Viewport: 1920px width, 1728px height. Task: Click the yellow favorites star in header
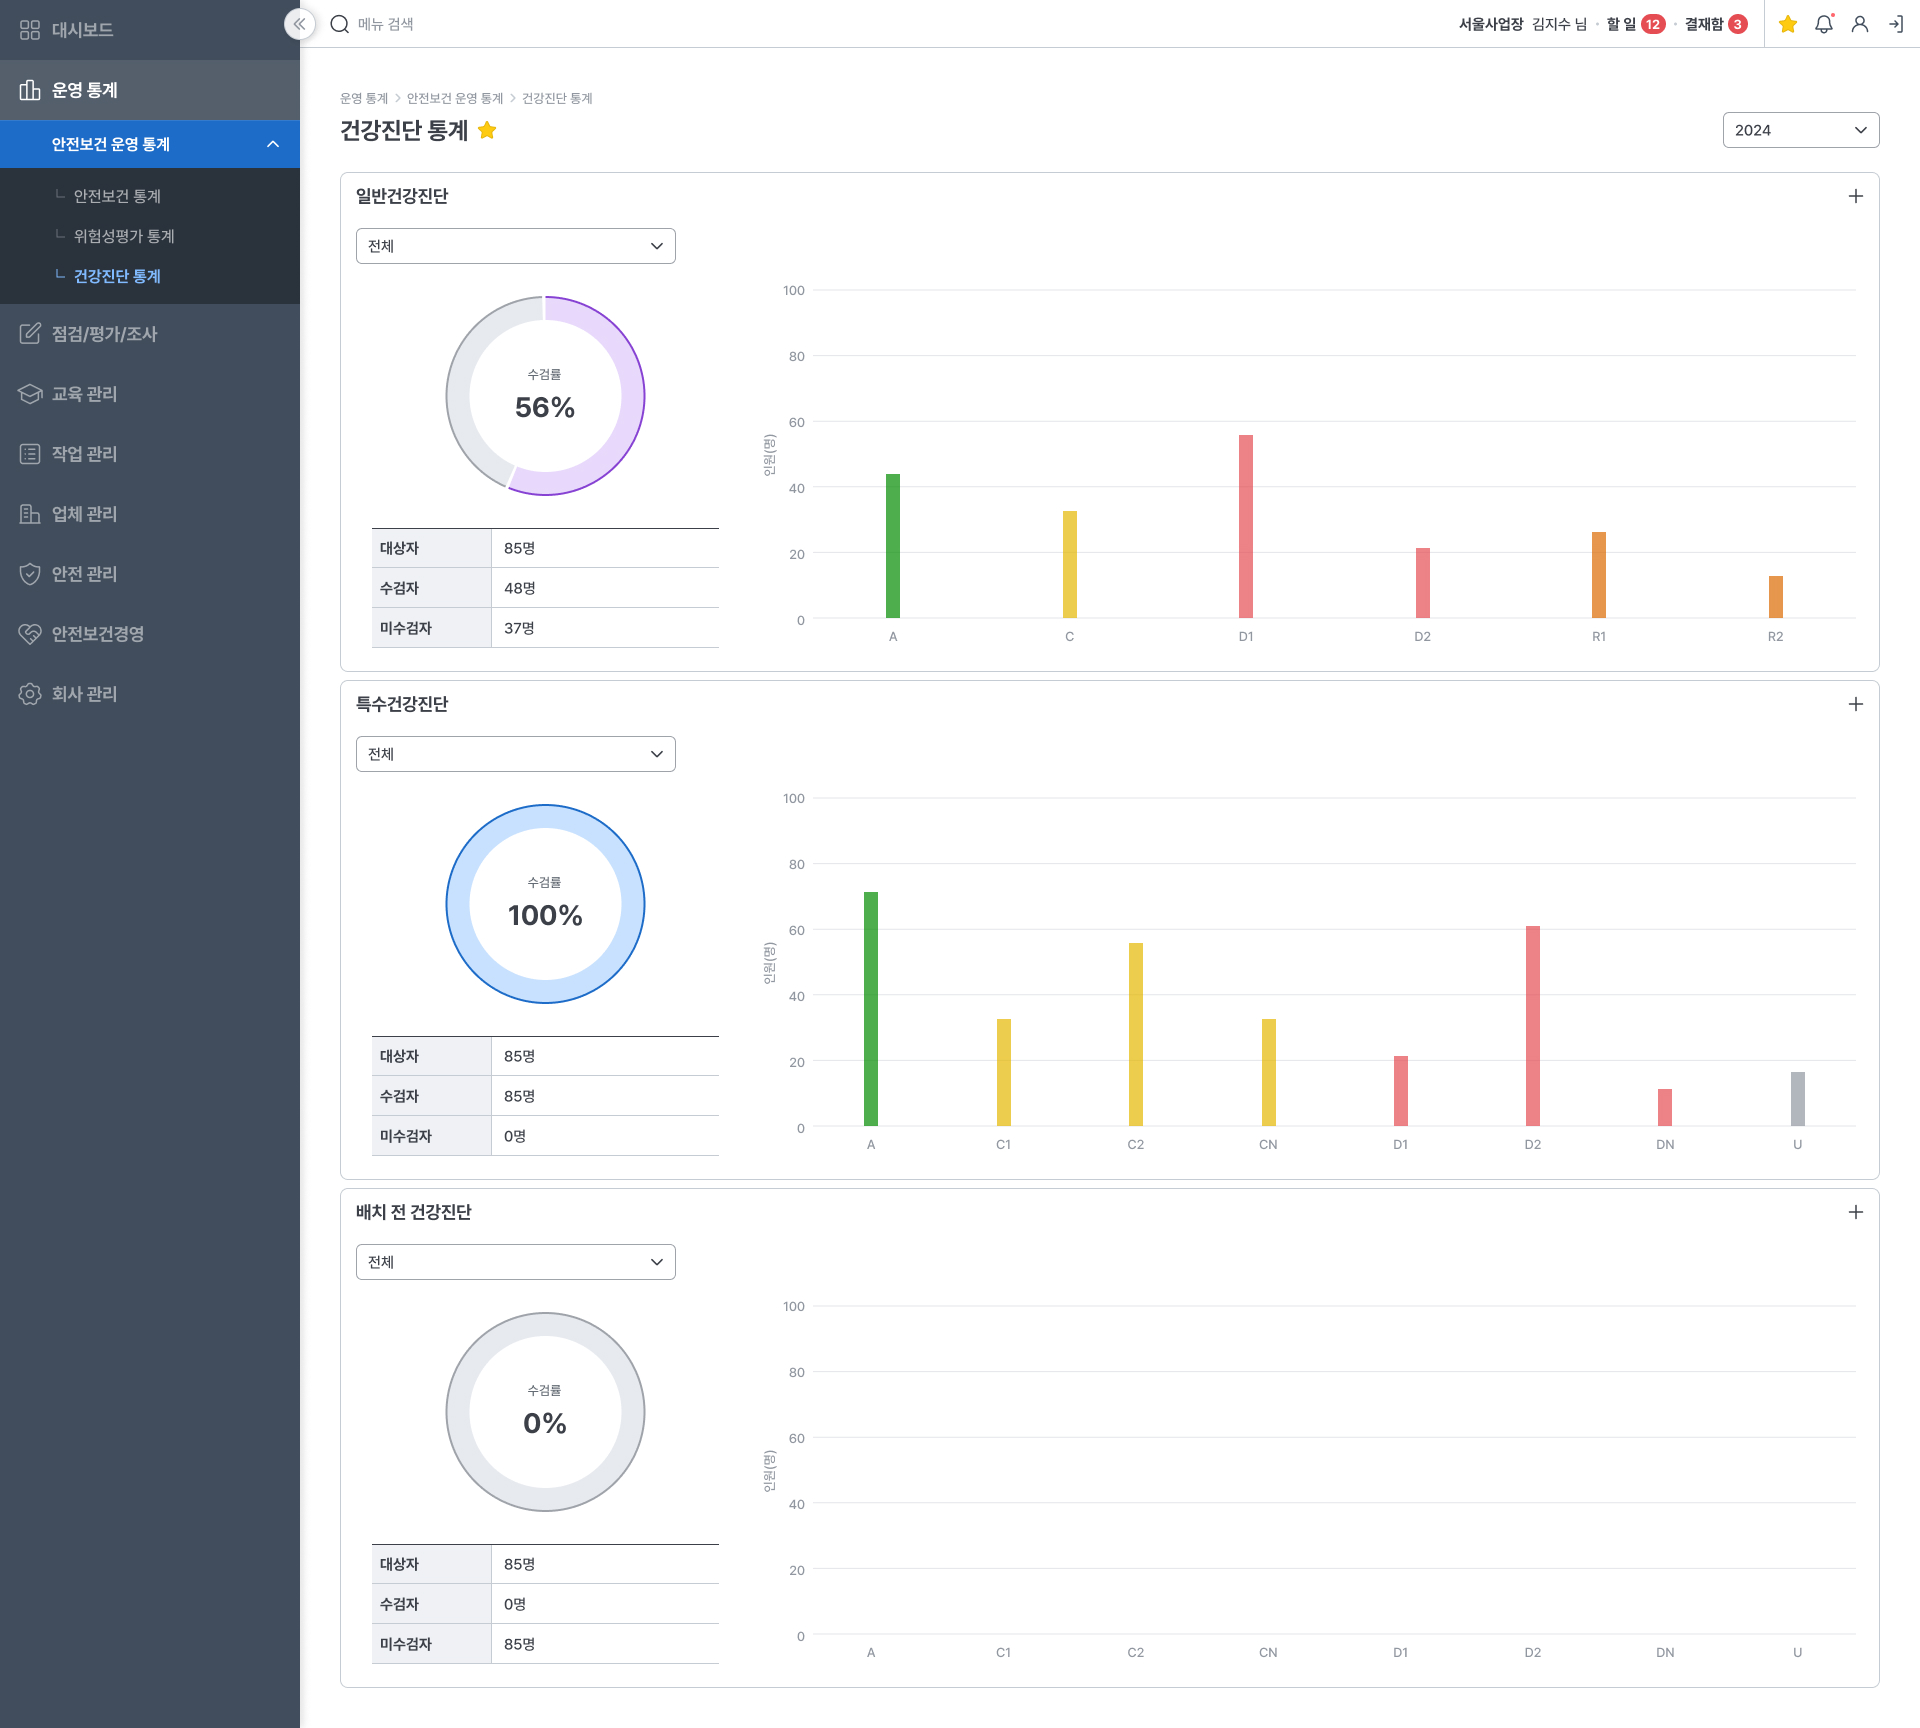click(1788, 24)
